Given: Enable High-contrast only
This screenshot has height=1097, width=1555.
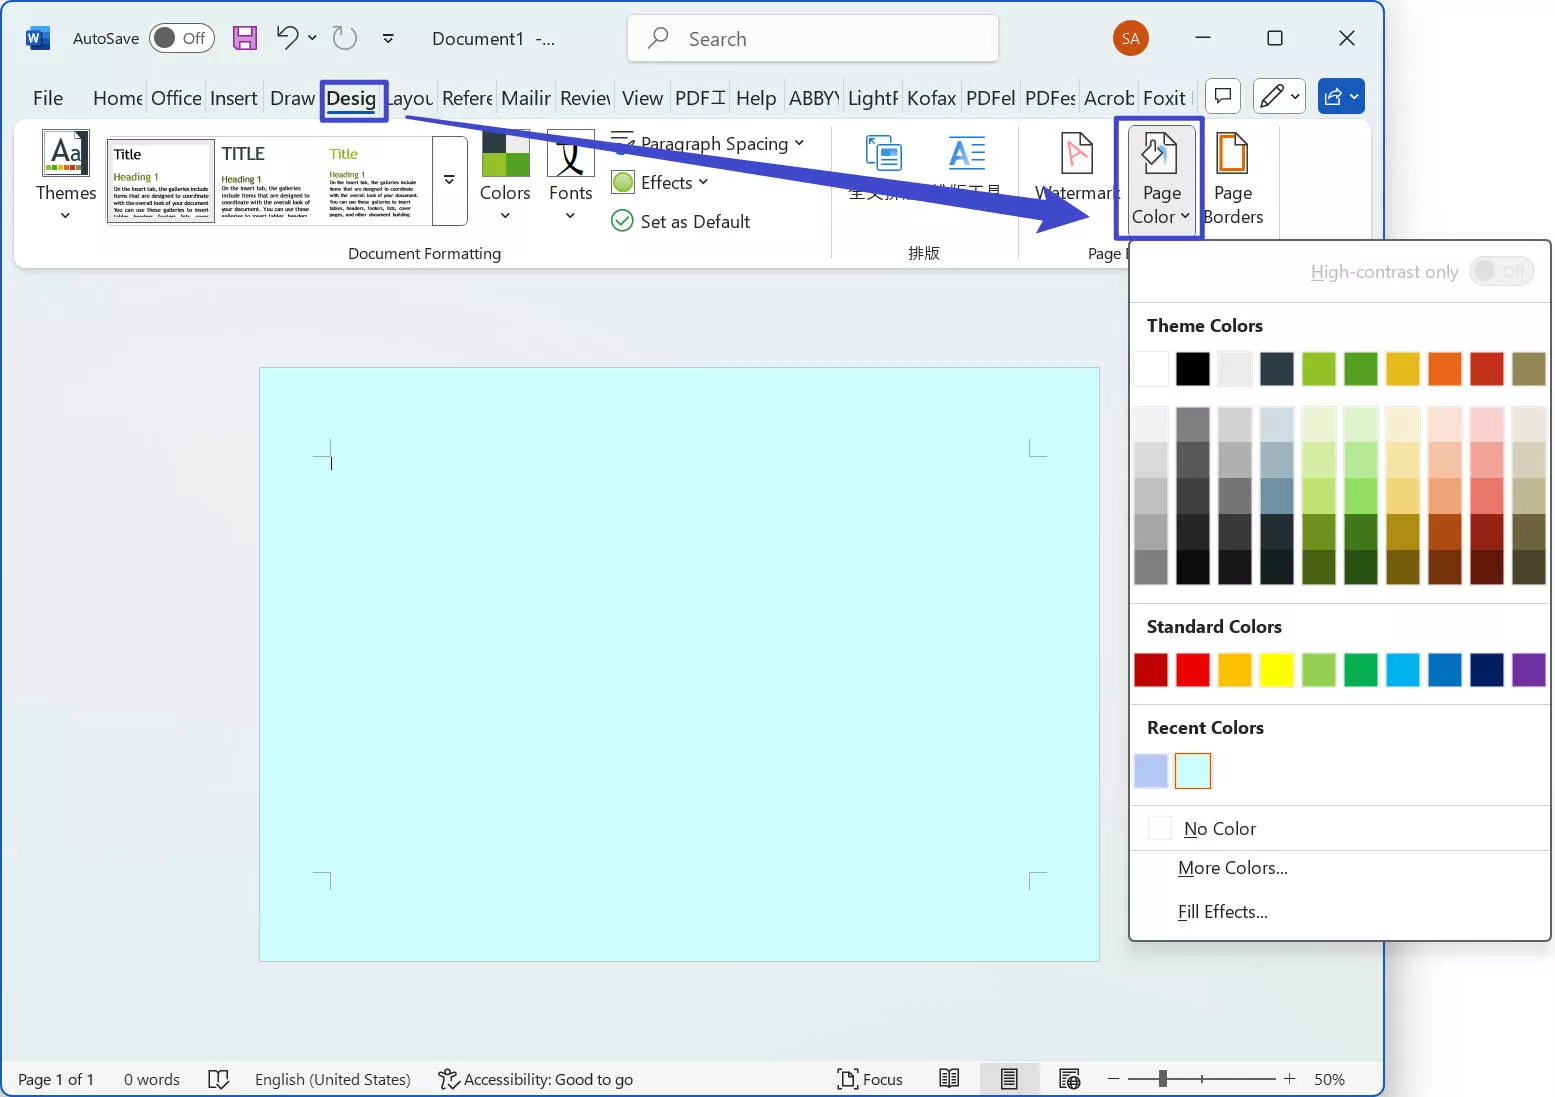Looking at the screenshot, I should tap(1501, 271).
